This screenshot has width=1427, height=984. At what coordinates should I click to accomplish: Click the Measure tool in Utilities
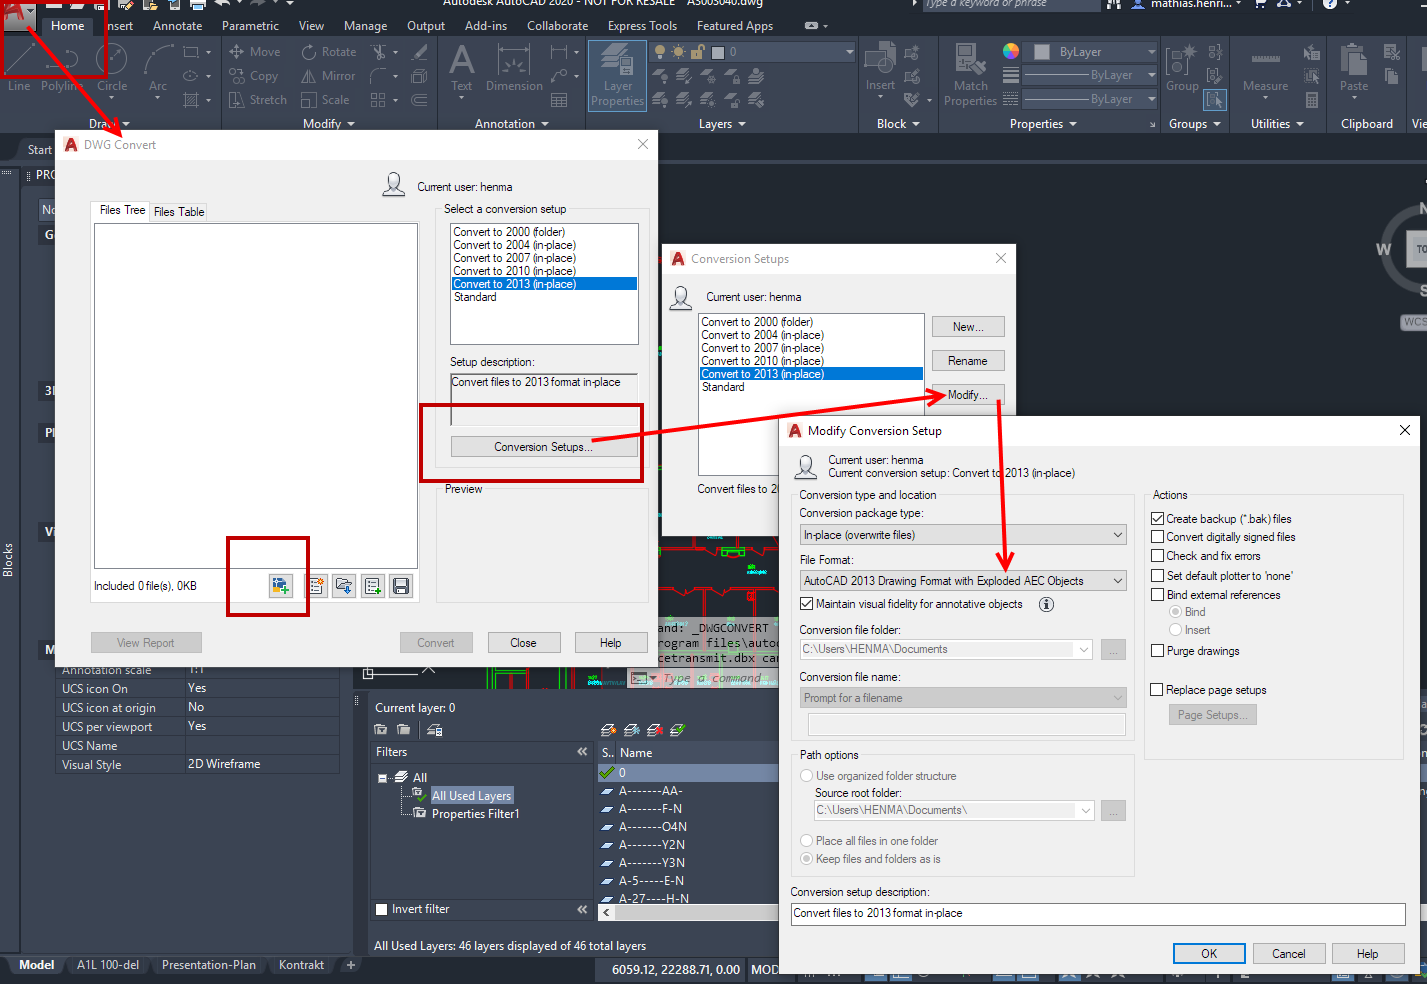click(1265, 68)
